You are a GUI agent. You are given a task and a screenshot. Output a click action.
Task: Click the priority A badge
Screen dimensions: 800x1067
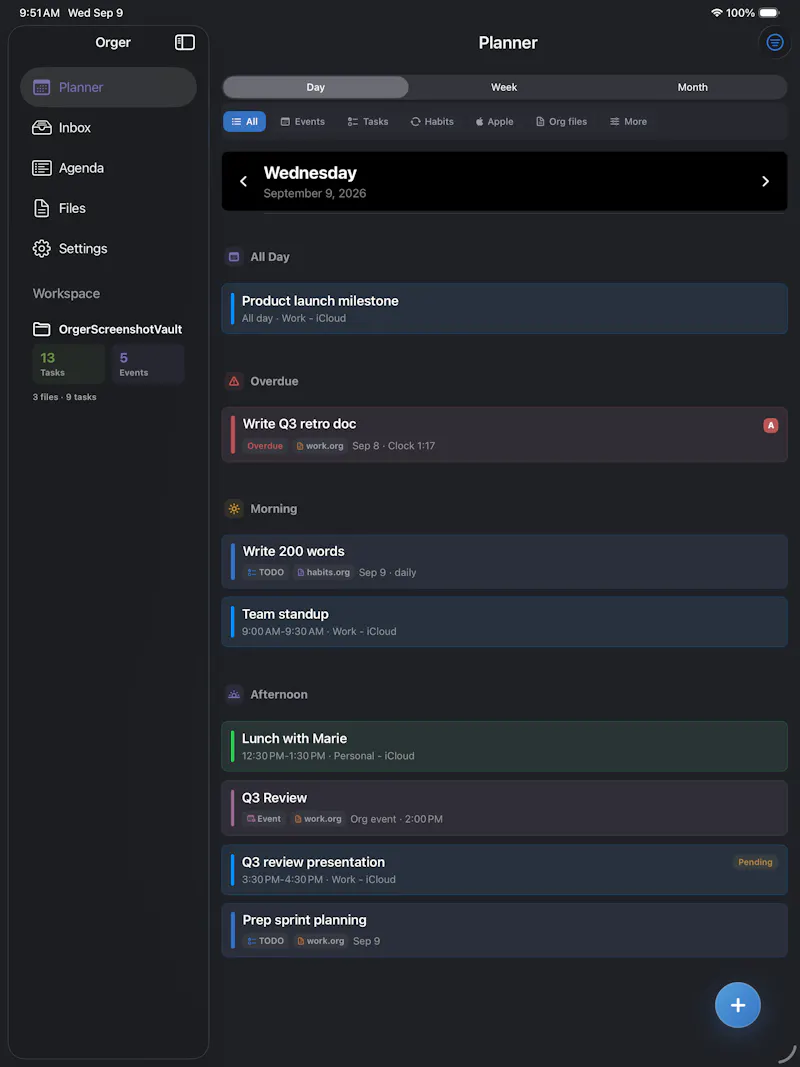click(770, 425)
